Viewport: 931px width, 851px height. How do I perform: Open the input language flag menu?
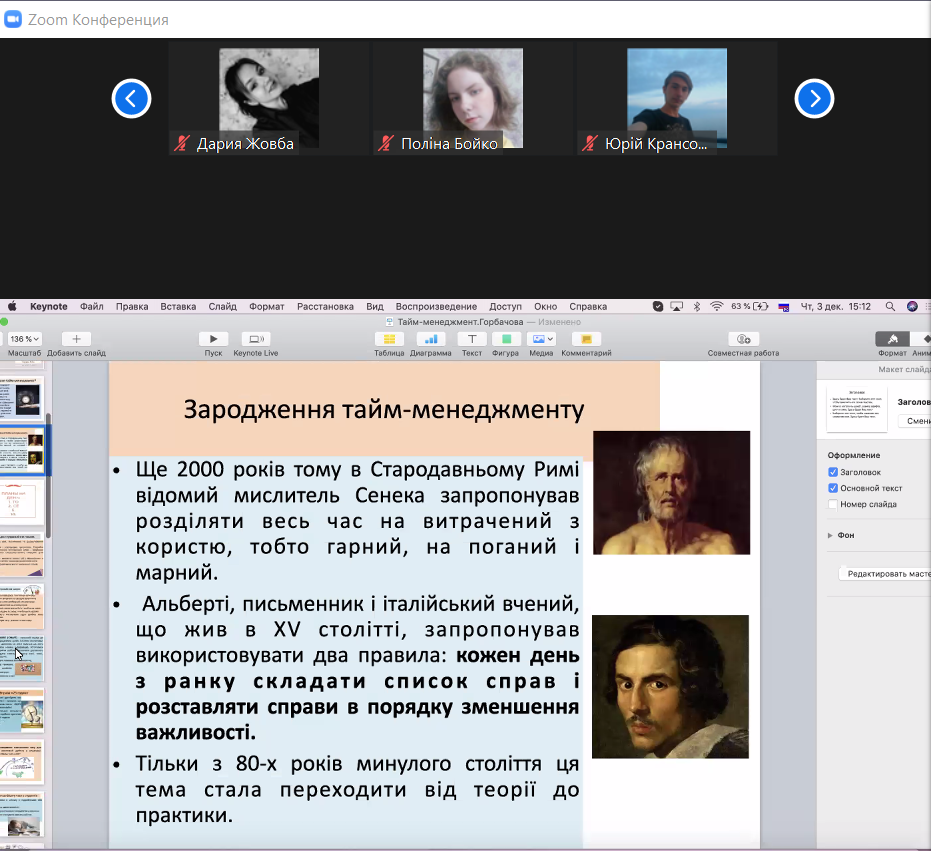pyautogui.click(x=784, y=307)
